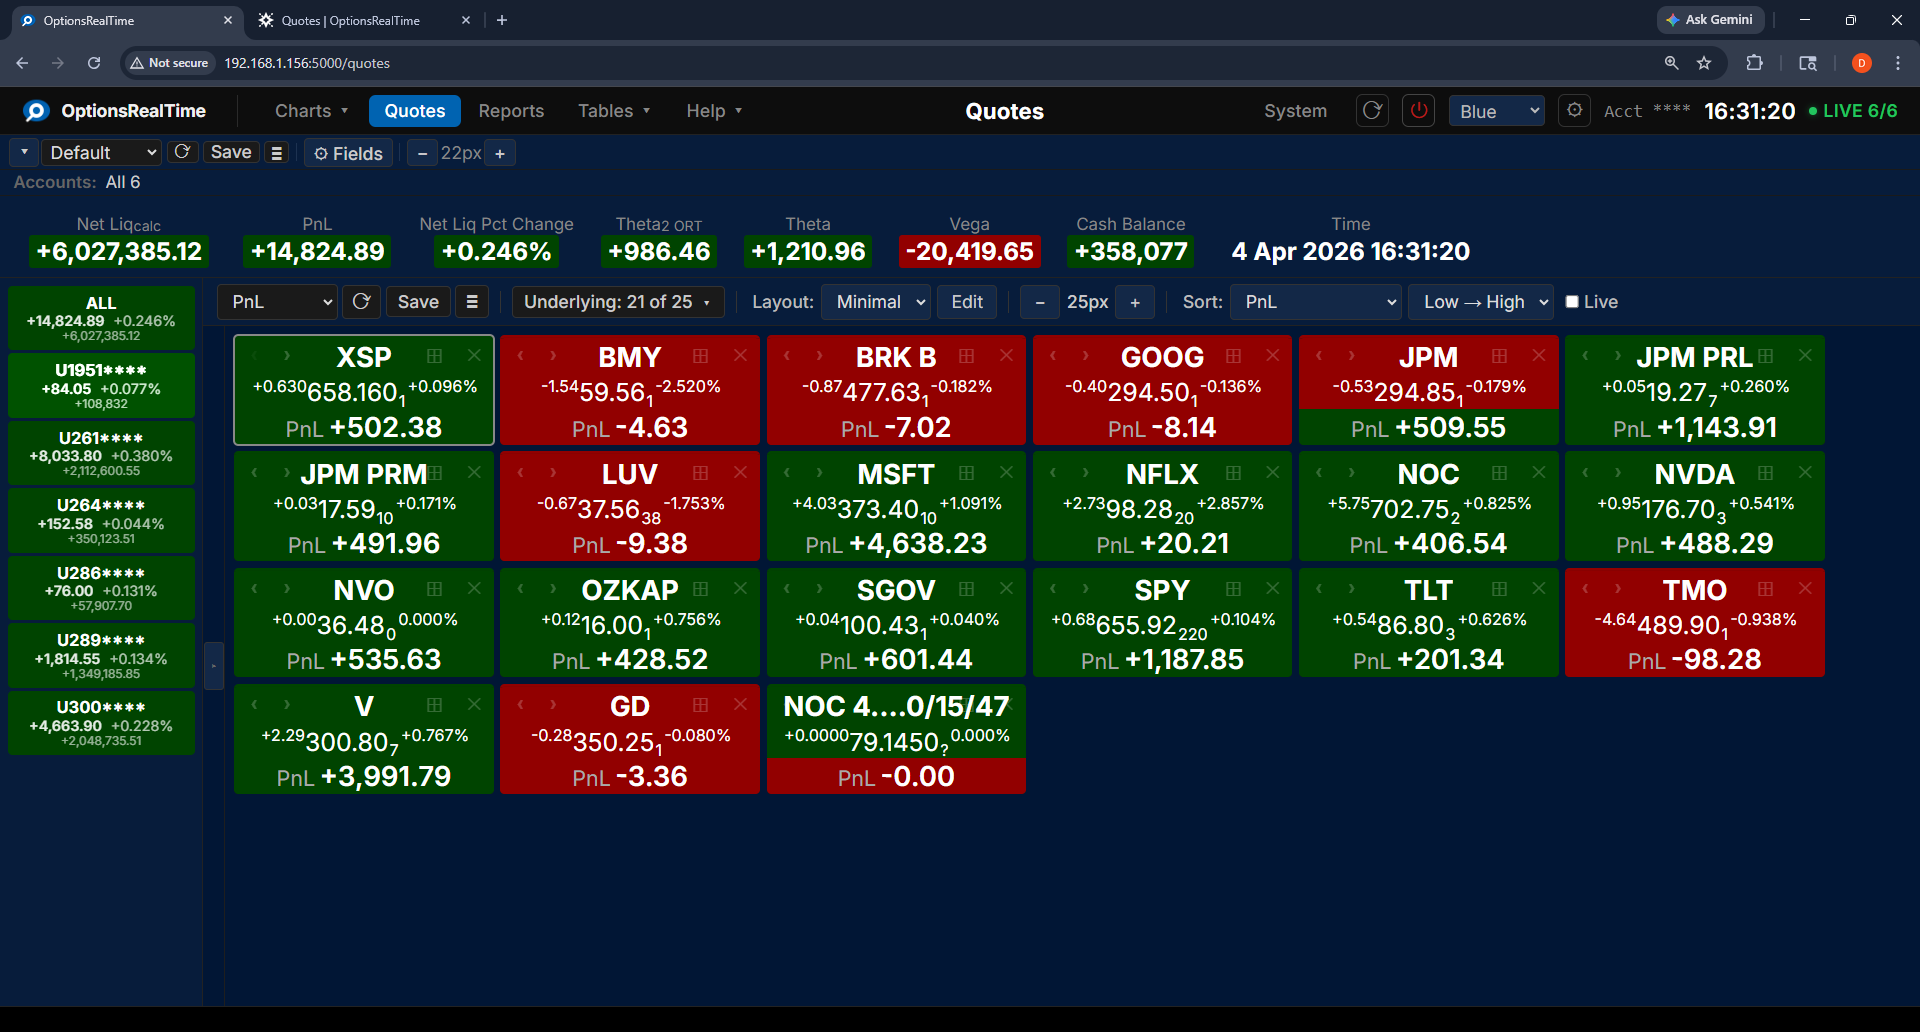Close the GD tile
Screen dimensions: 1920x1032
tap(740, 705)
